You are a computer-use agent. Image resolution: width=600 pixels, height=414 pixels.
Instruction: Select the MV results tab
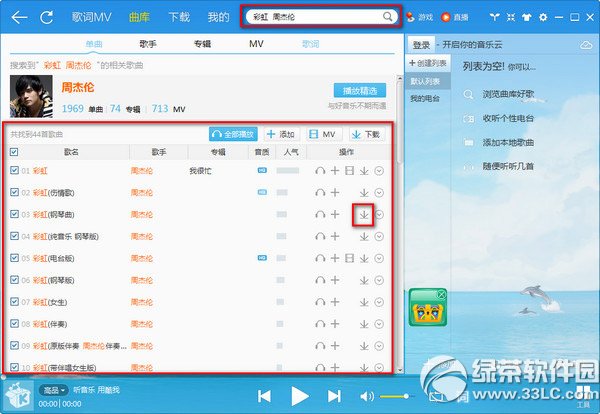tap(256, 44)
